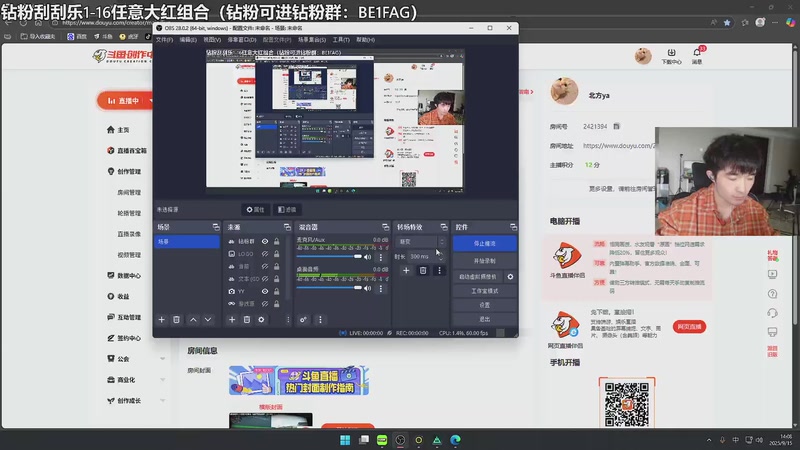
Task: Adjust the 麦克风/Aux volume slider
Action: click(x=329, y=257)
